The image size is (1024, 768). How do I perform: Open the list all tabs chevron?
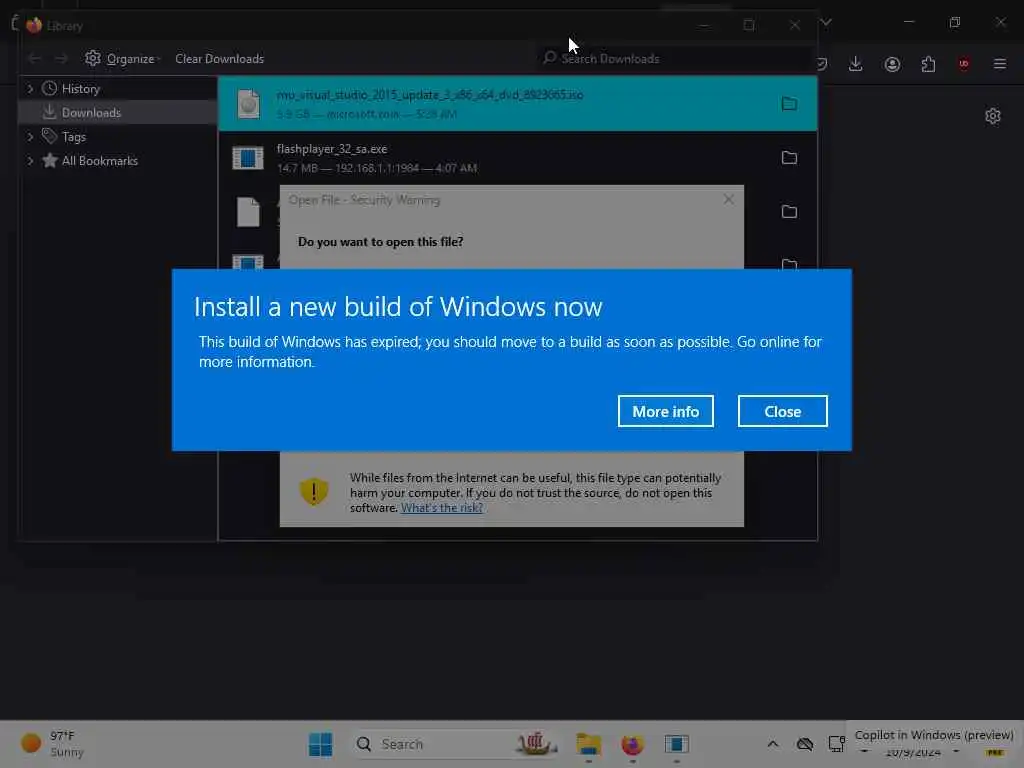(x=826, y=22)
